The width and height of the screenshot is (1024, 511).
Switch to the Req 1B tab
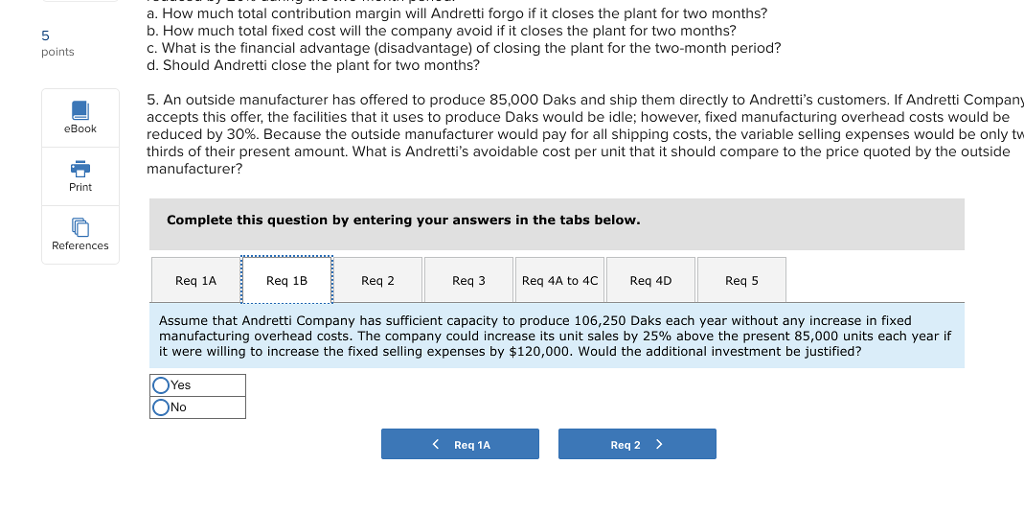[287, 280]
